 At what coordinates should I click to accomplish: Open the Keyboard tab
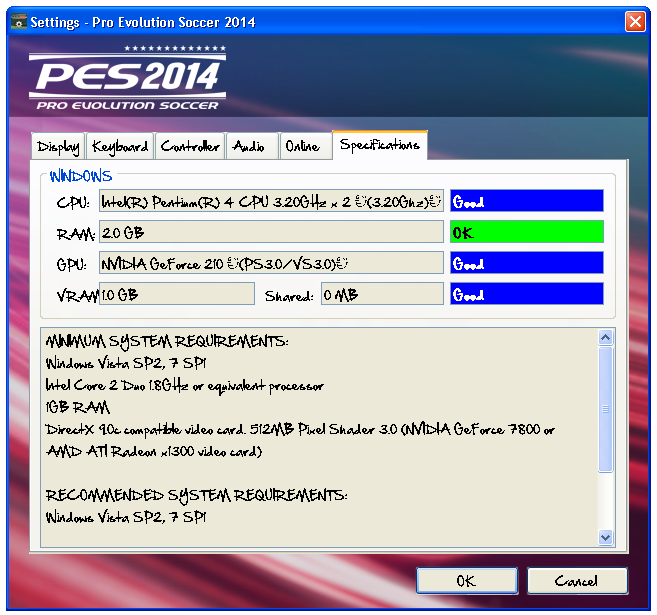coord(120,146)
